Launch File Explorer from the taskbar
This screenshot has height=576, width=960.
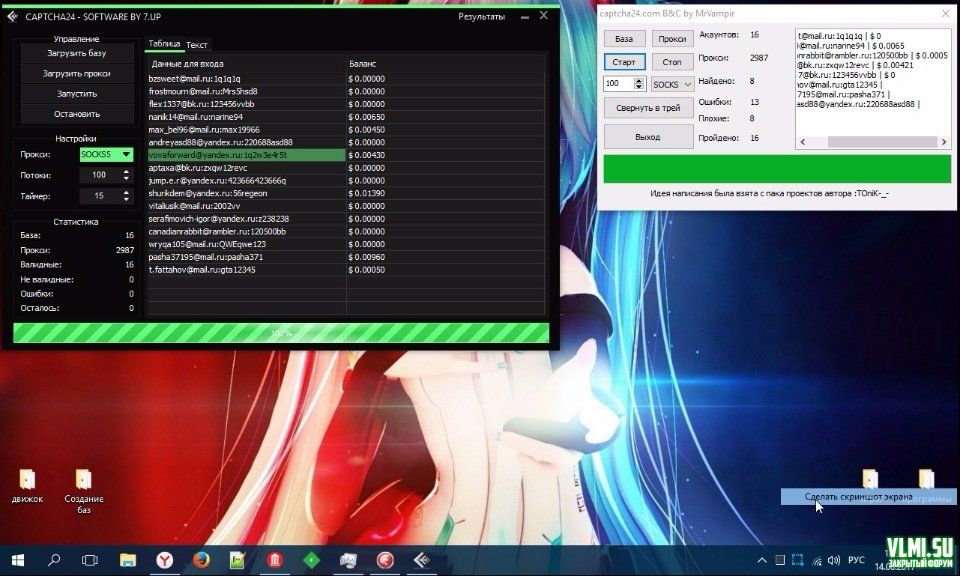click(128, 560)
